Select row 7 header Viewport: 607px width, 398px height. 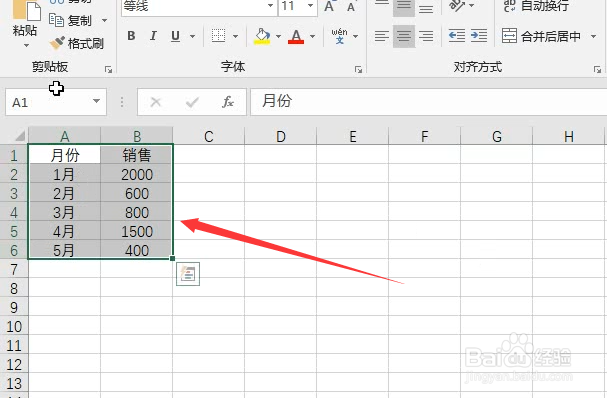point(14,269)
